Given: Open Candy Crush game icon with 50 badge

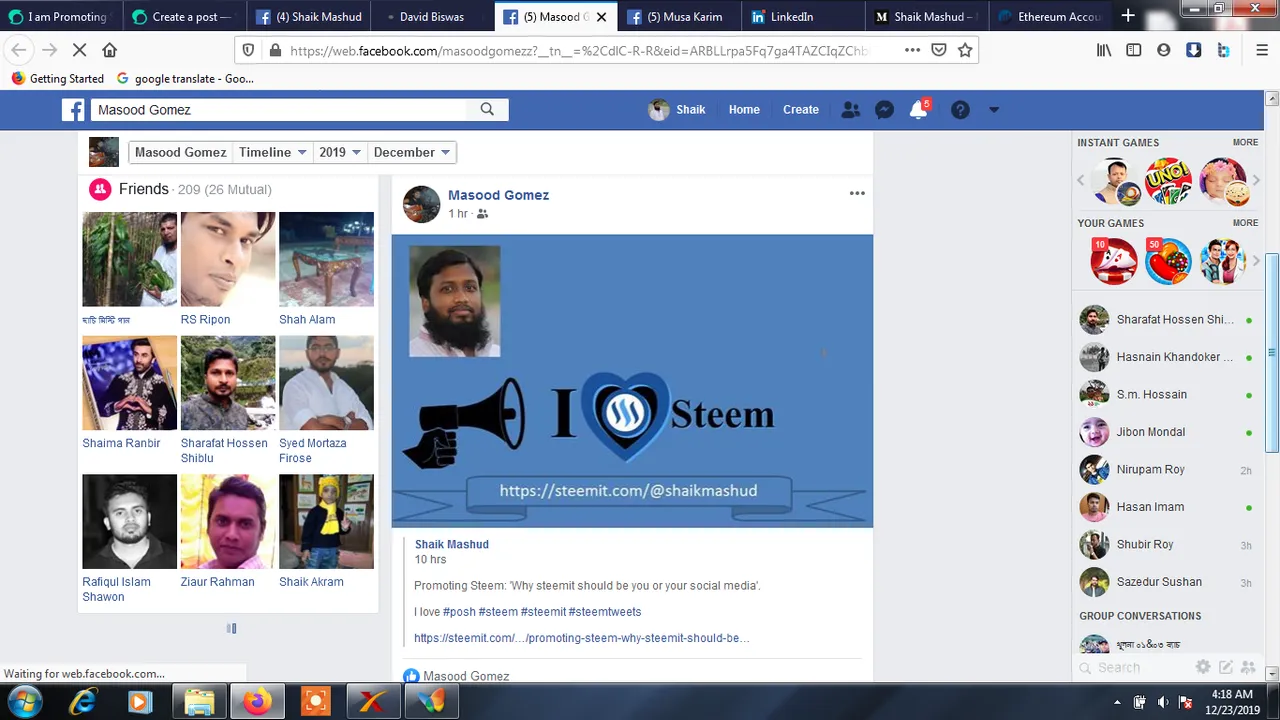Looking at the screenshot, I should pyautogui.click(x=1168, y=262).
